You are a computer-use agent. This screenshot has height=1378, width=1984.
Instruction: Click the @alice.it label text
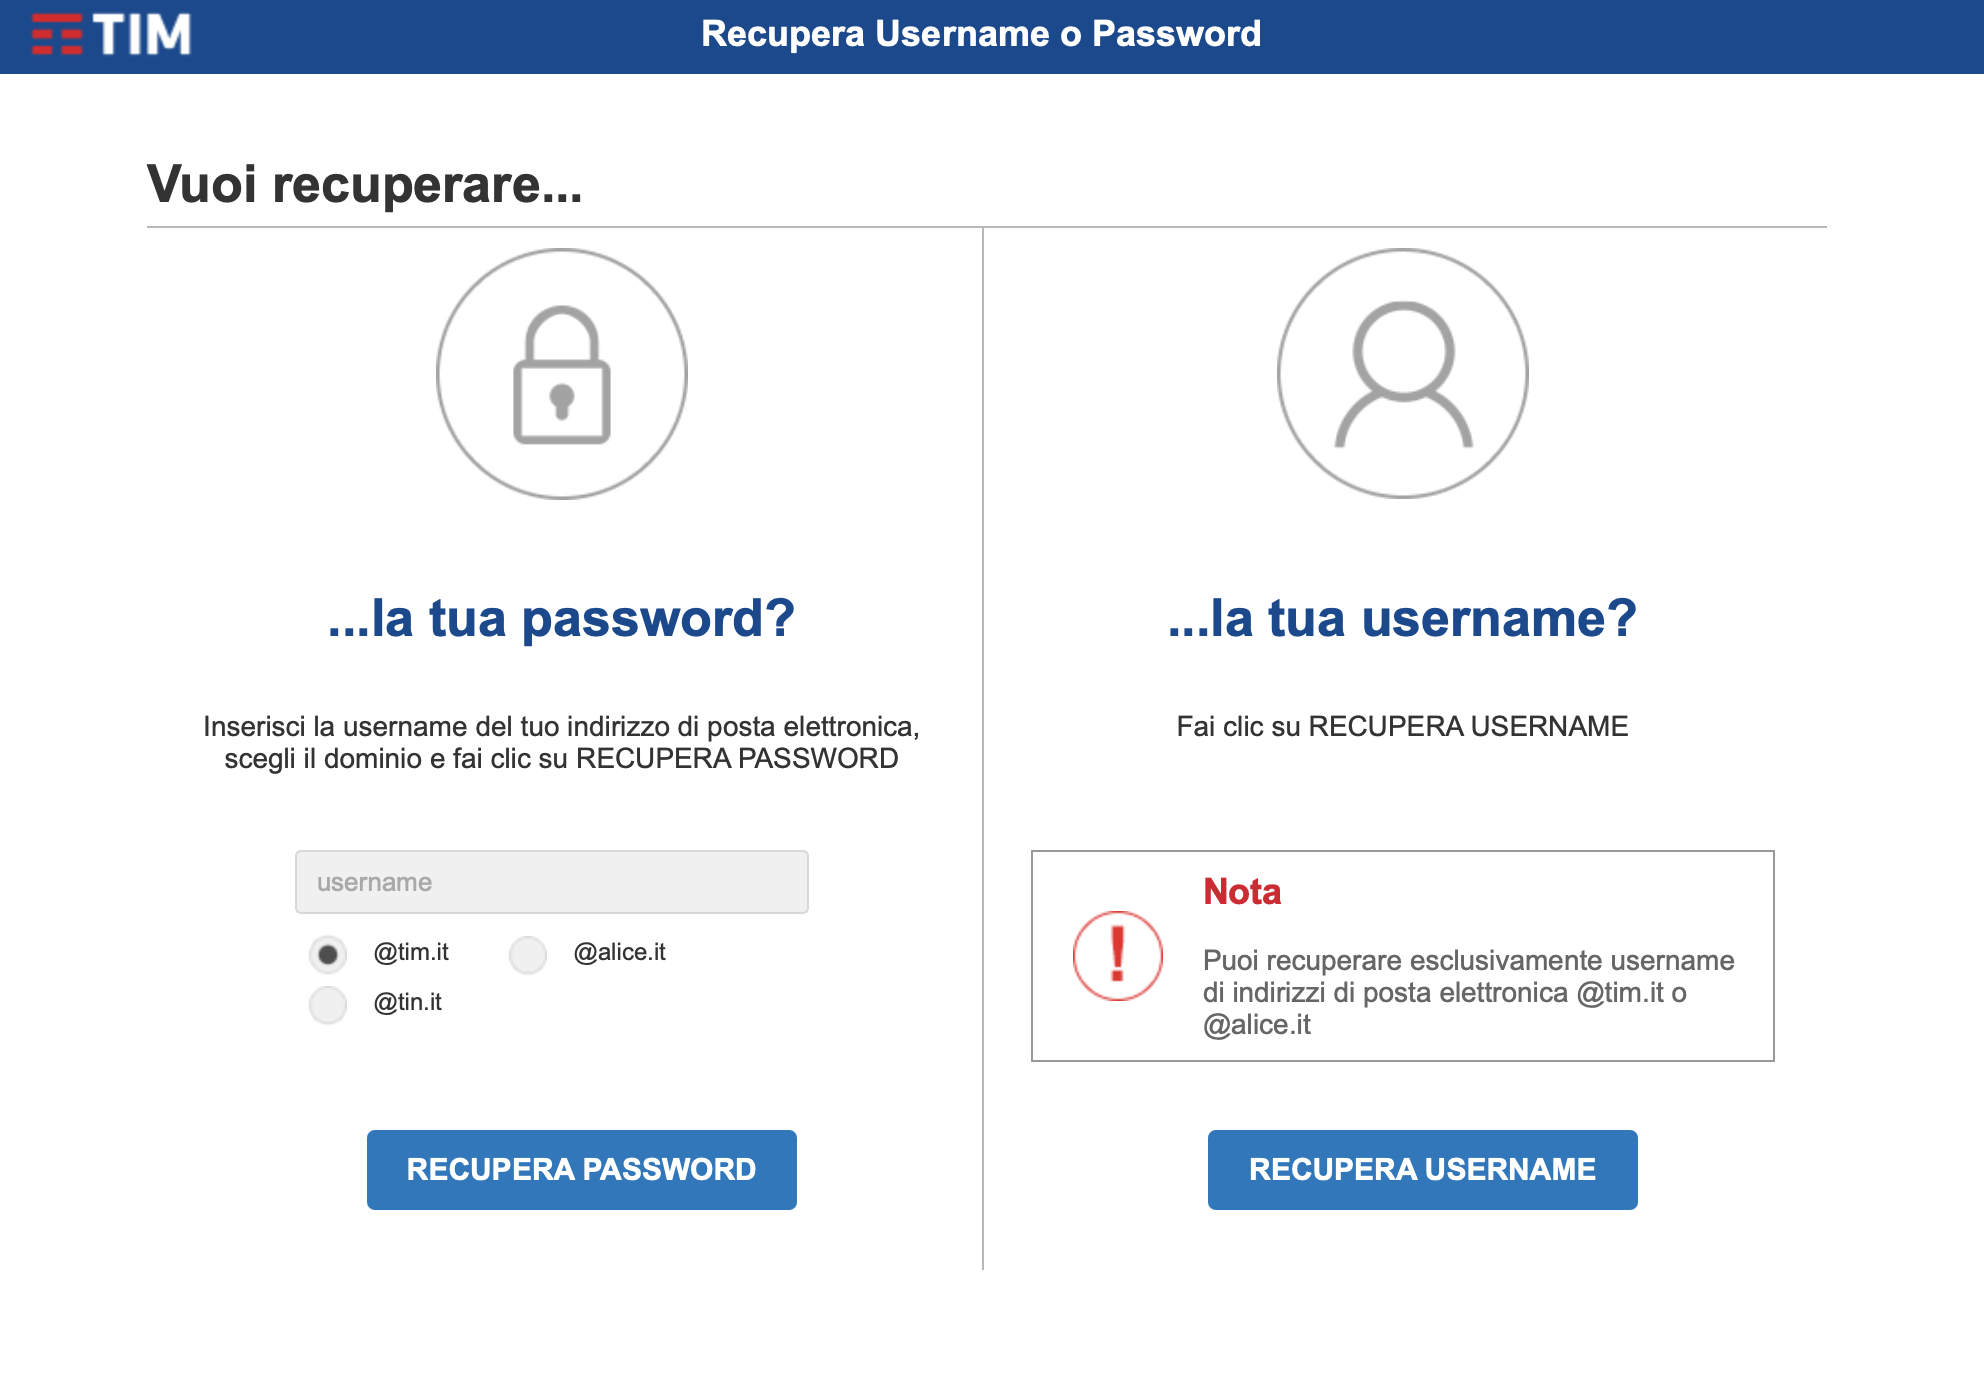click(620, 952)
